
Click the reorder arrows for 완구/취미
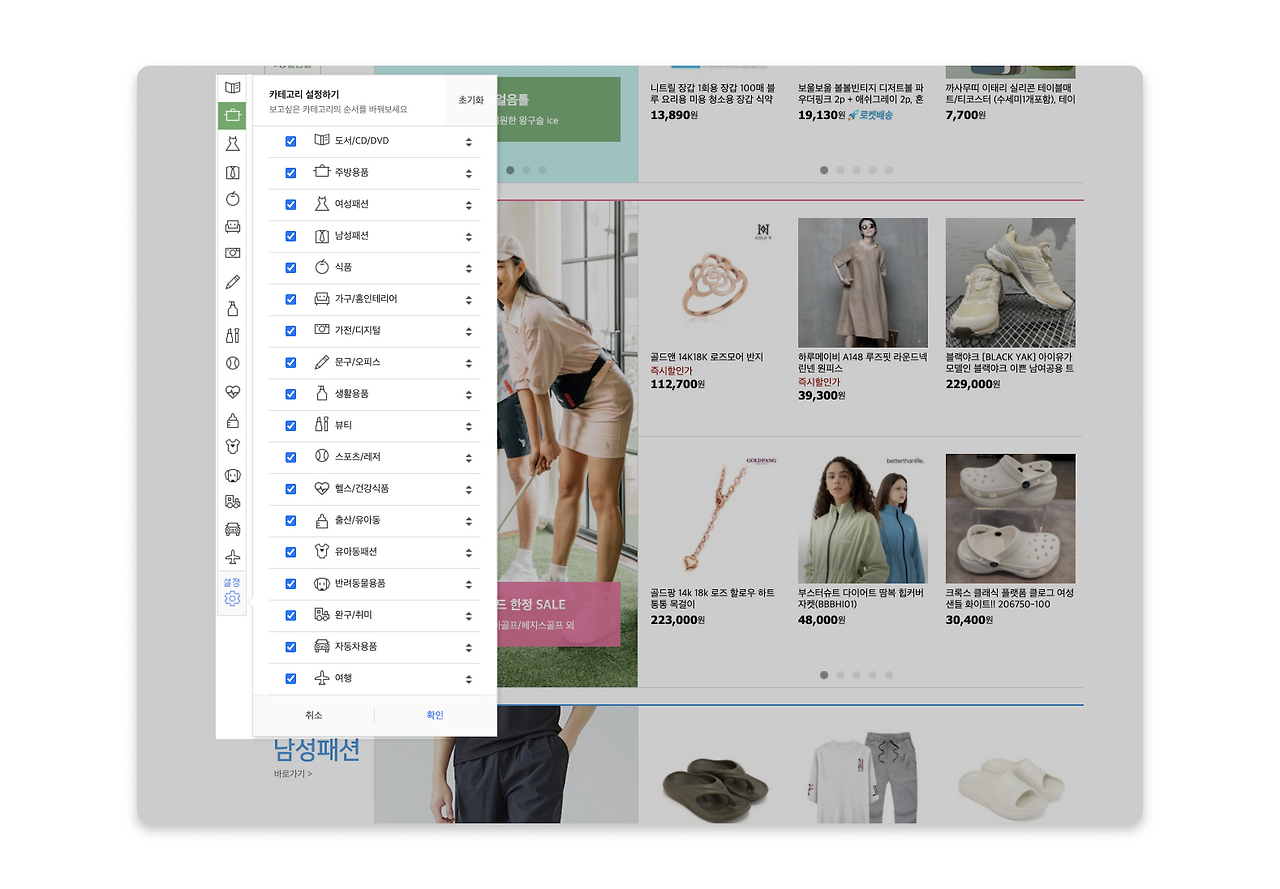pos(468,615)
